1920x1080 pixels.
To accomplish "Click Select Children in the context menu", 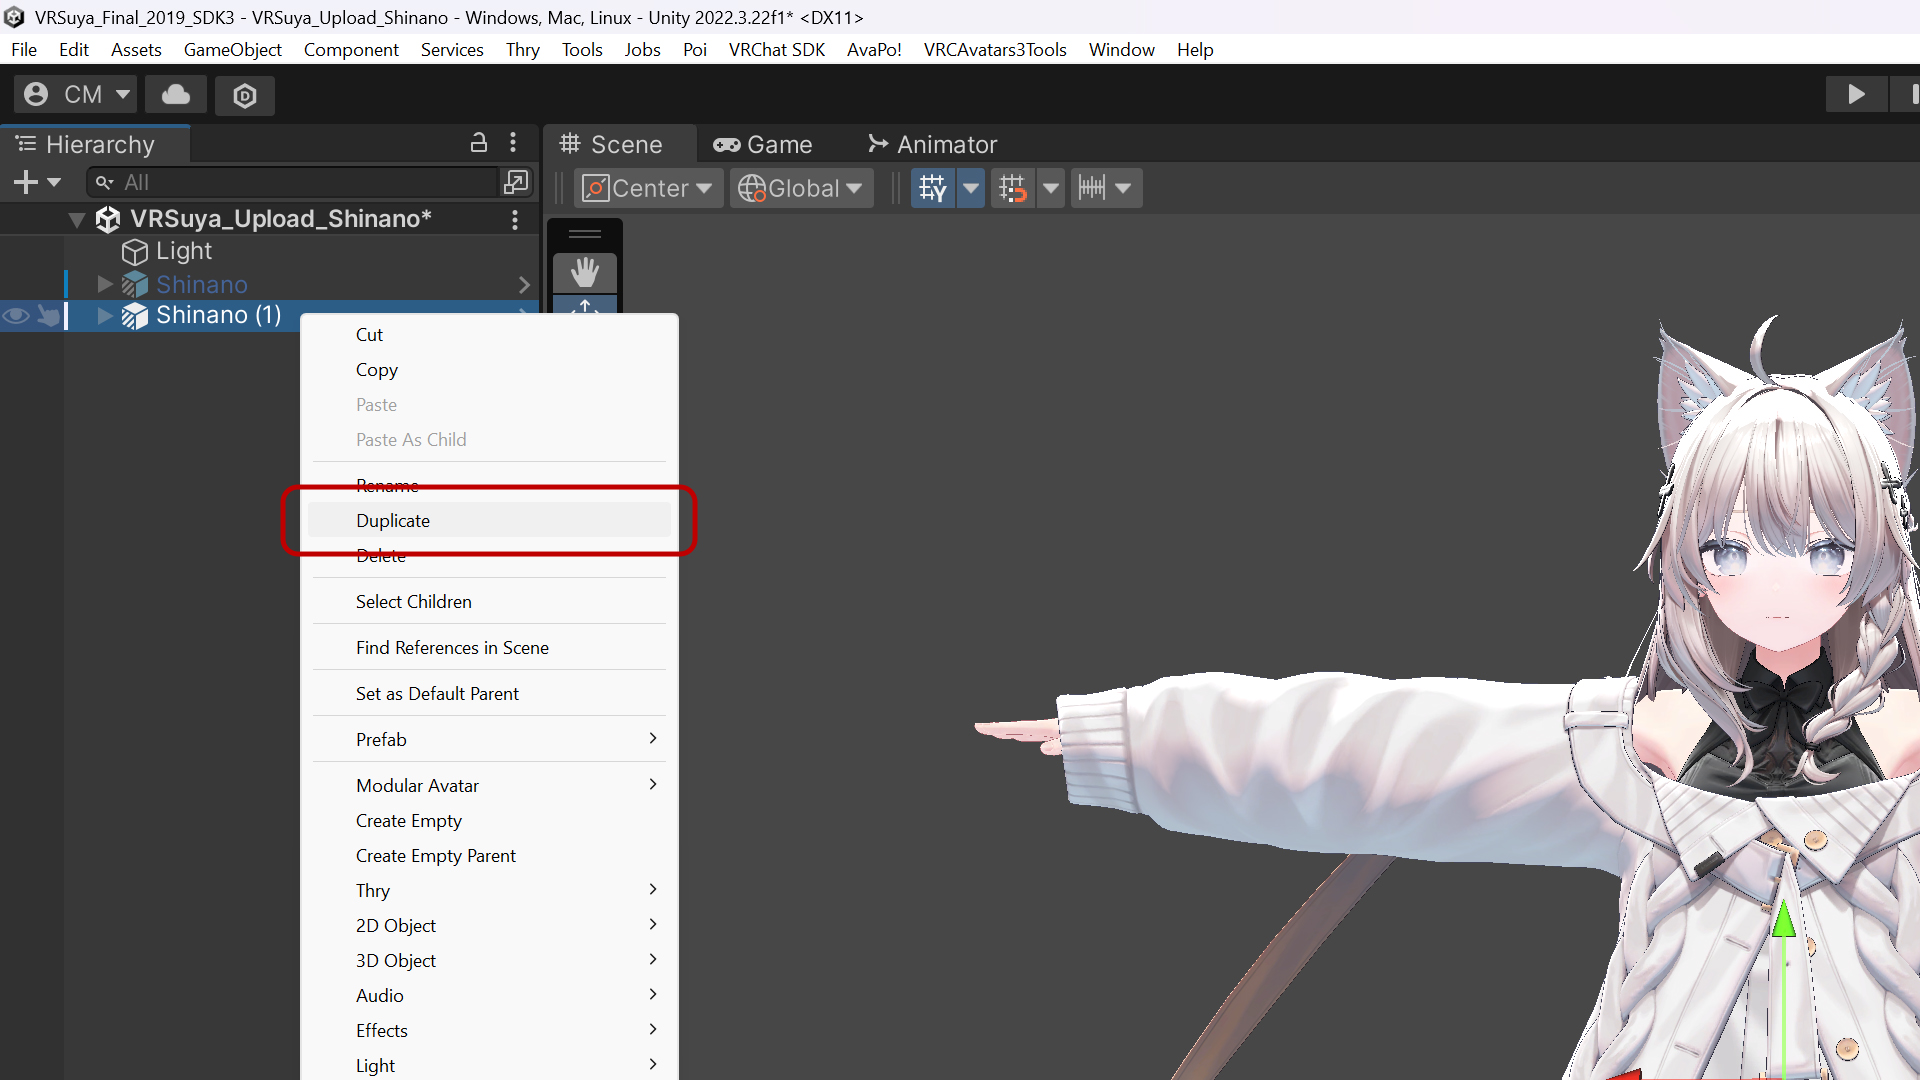I will coord(489,602).
